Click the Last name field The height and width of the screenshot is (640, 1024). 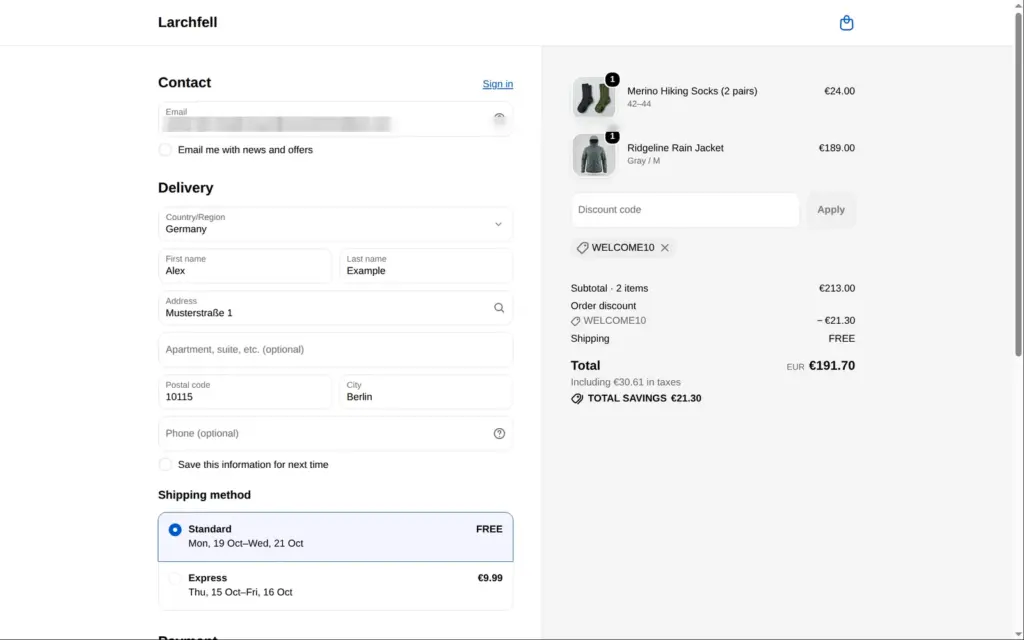[x=426, y=266]
